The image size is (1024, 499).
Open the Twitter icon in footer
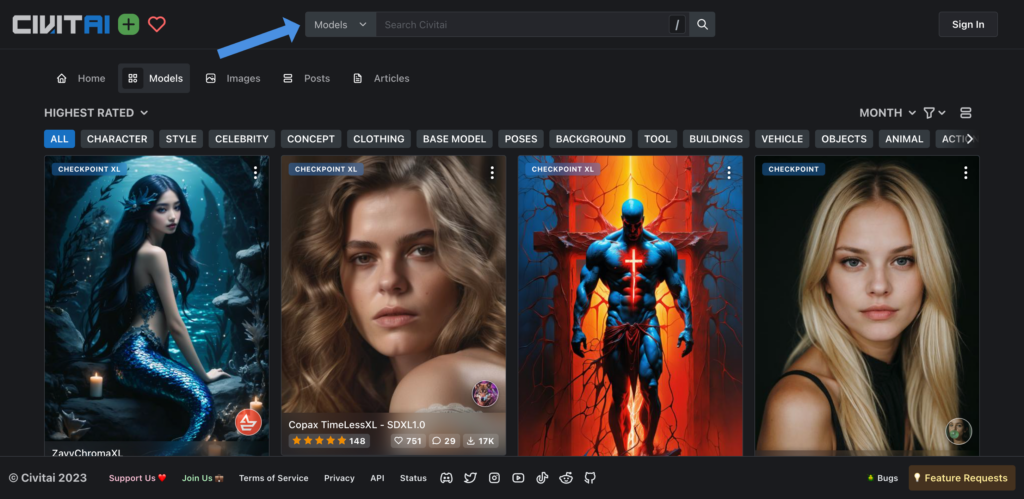[x=470, y=478]
